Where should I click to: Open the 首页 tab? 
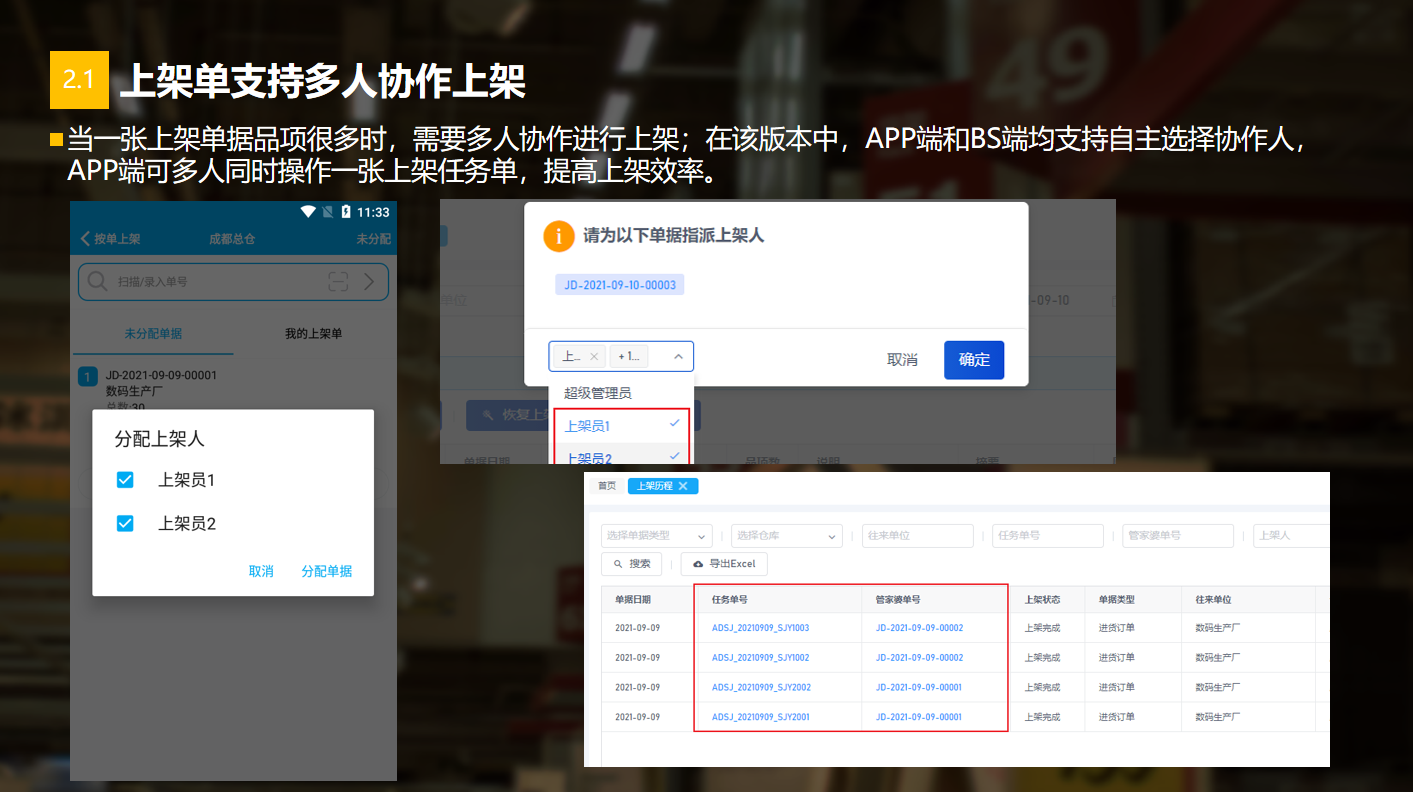pyautogui.click(x=607, y=486)
